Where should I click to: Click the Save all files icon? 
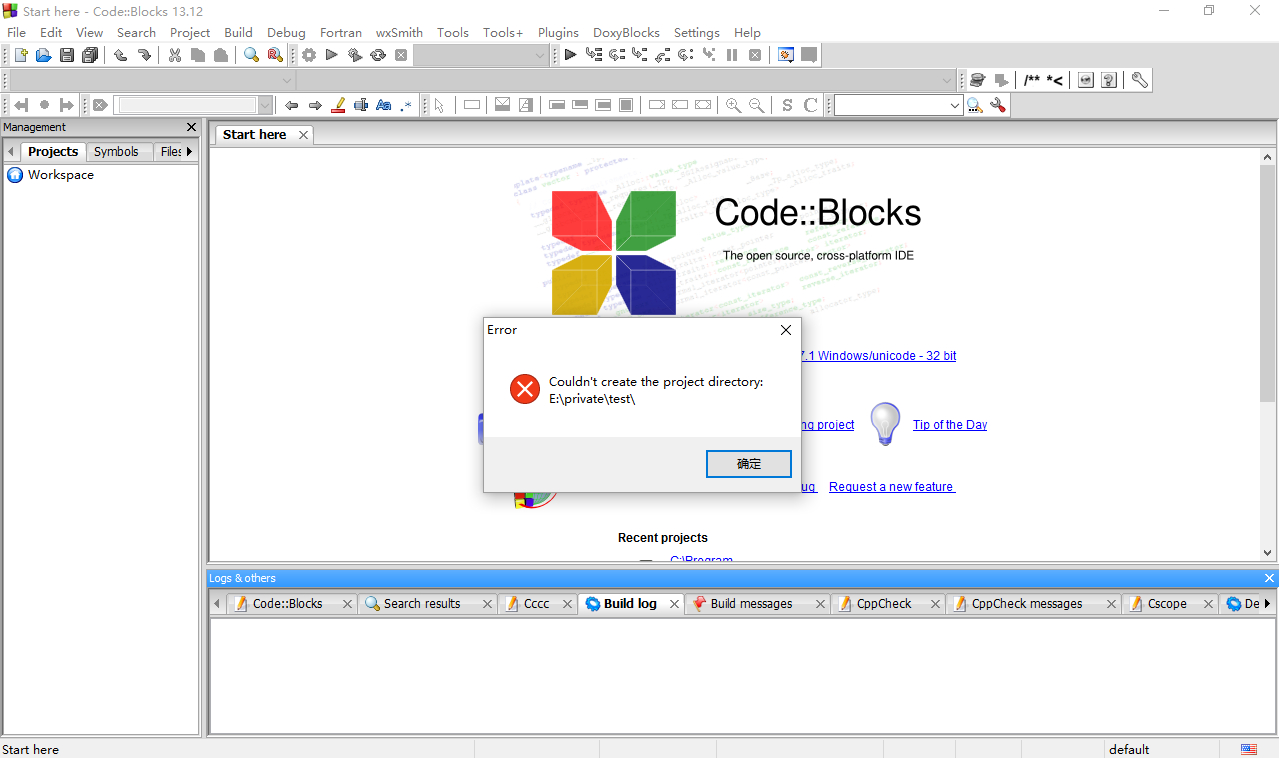pyautogui.click(x=90, y=55)
